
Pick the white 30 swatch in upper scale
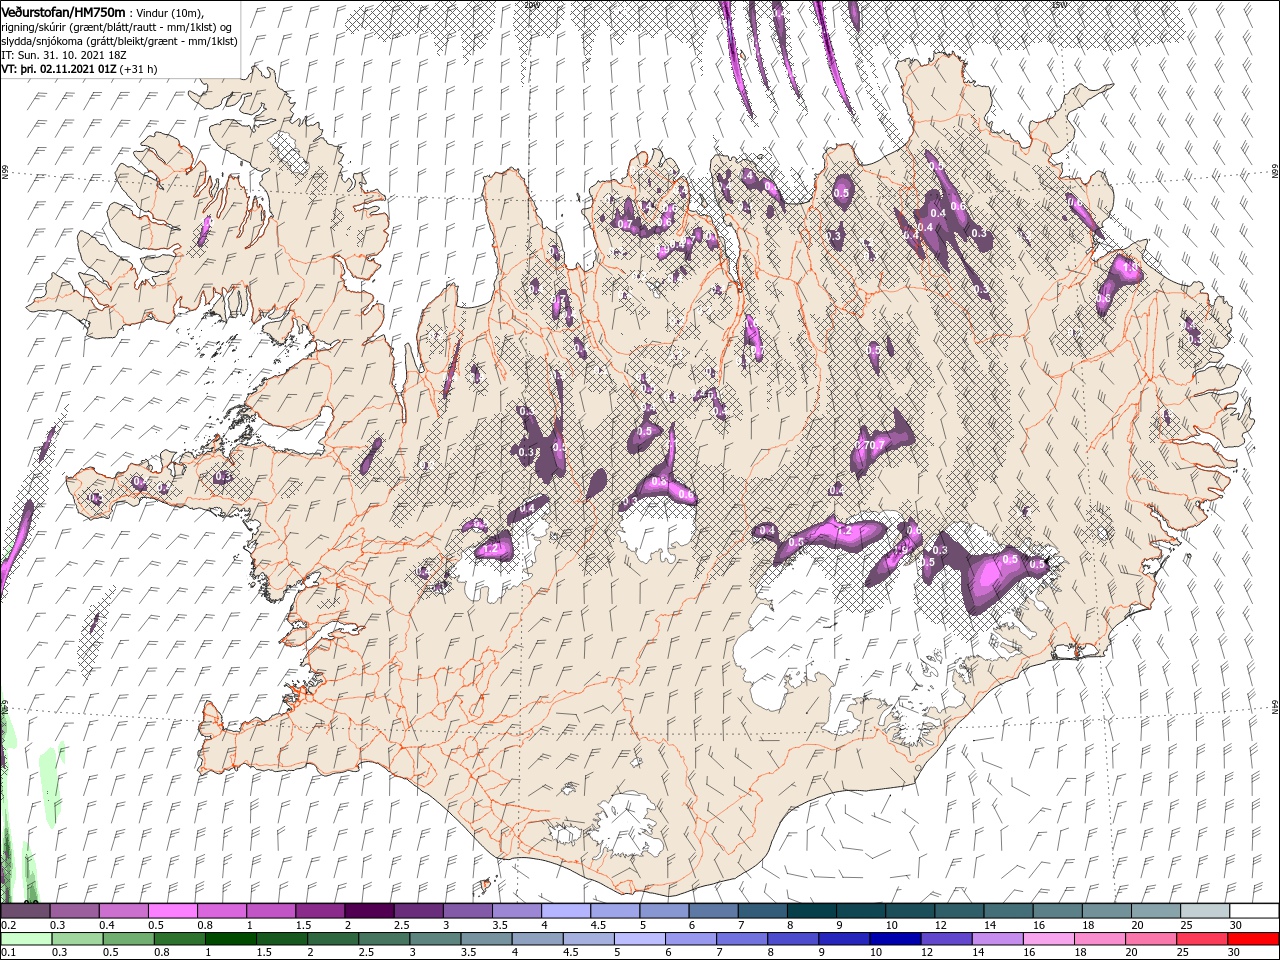pyautogui.click(x=1254, y=910)
